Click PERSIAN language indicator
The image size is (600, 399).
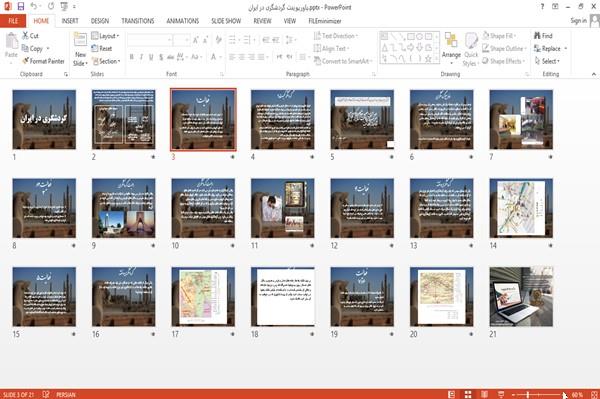(x=66, y=394)
